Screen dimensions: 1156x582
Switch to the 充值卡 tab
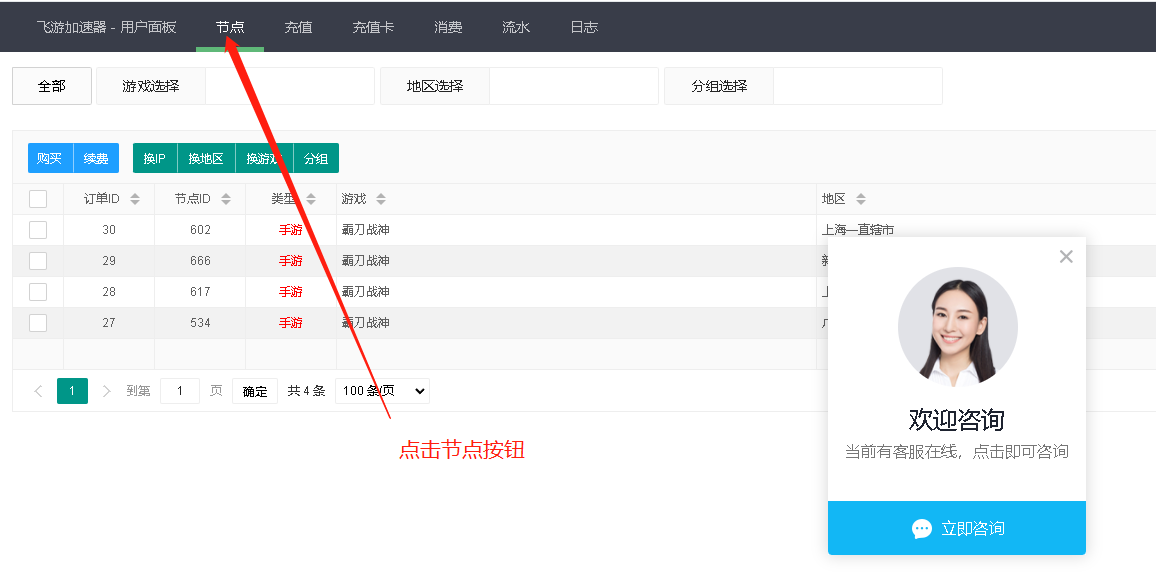[x=373, y=27]
